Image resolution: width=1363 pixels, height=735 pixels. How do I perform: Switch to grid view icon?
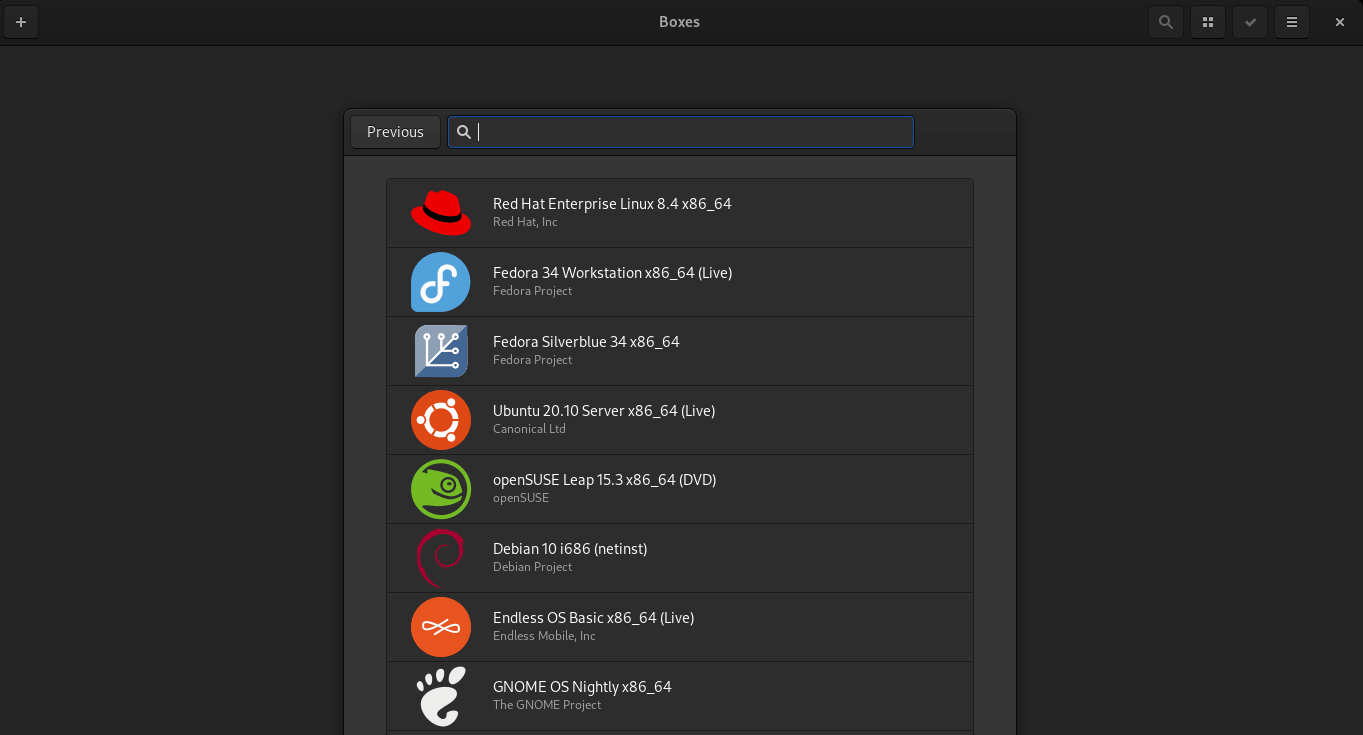click(1208, 22)
